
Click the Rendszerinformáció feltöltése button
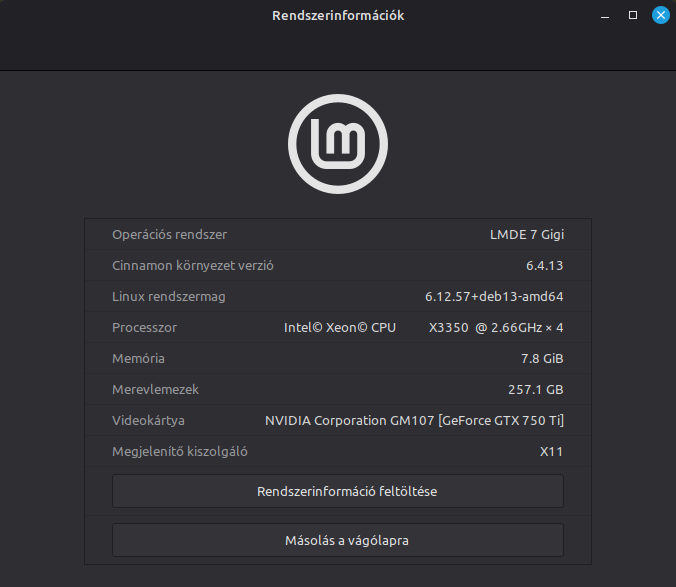[338, 491]
